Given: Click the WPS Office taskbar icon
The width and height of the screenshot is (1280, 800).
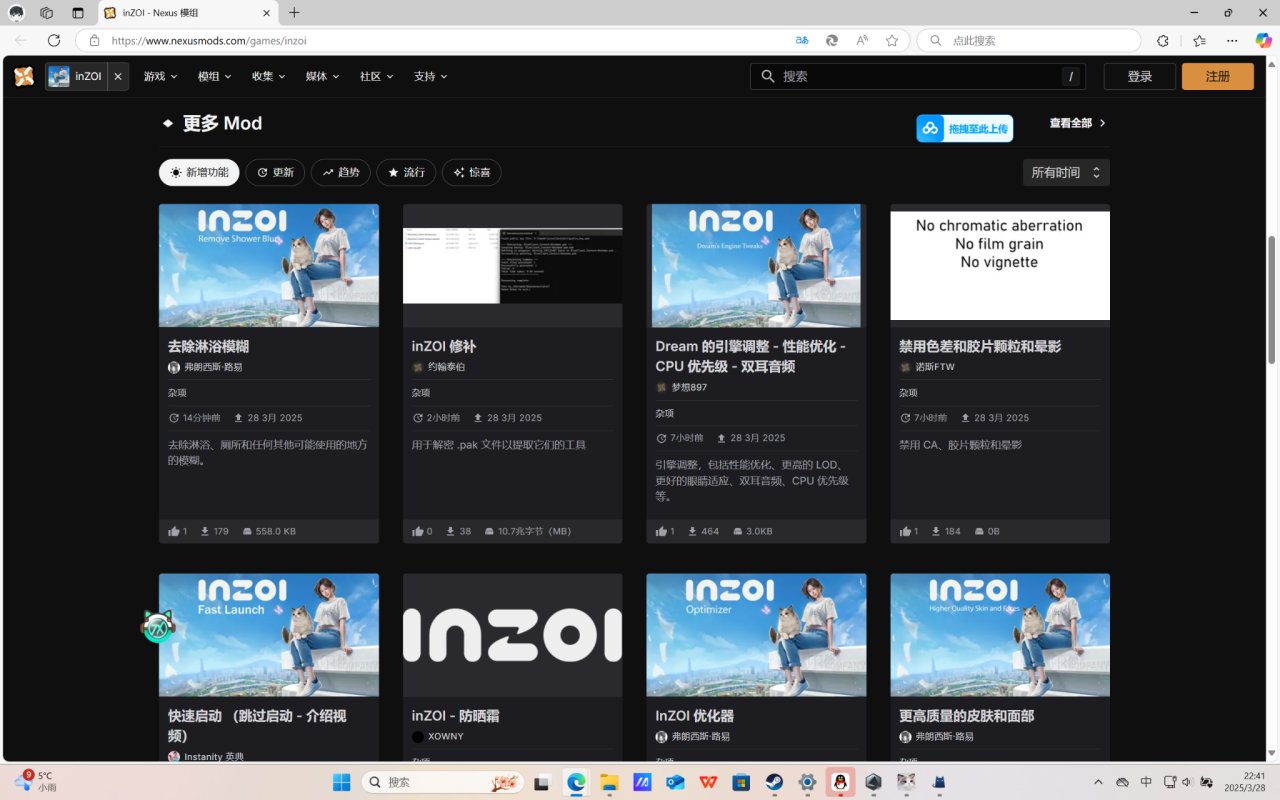Looking at the screenshot, I should pyautogui.click(x=708, y=782).
